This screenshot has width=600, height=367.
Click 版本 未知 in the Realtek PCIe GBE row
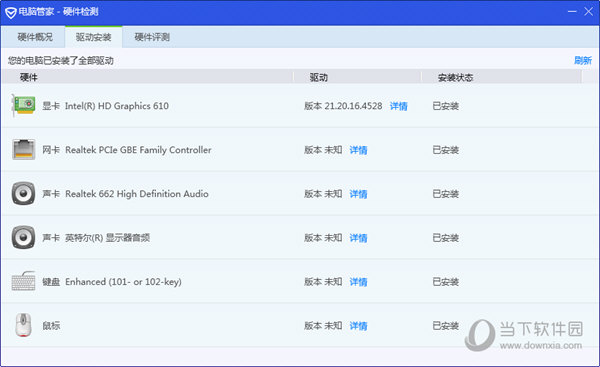click(323, 150)
